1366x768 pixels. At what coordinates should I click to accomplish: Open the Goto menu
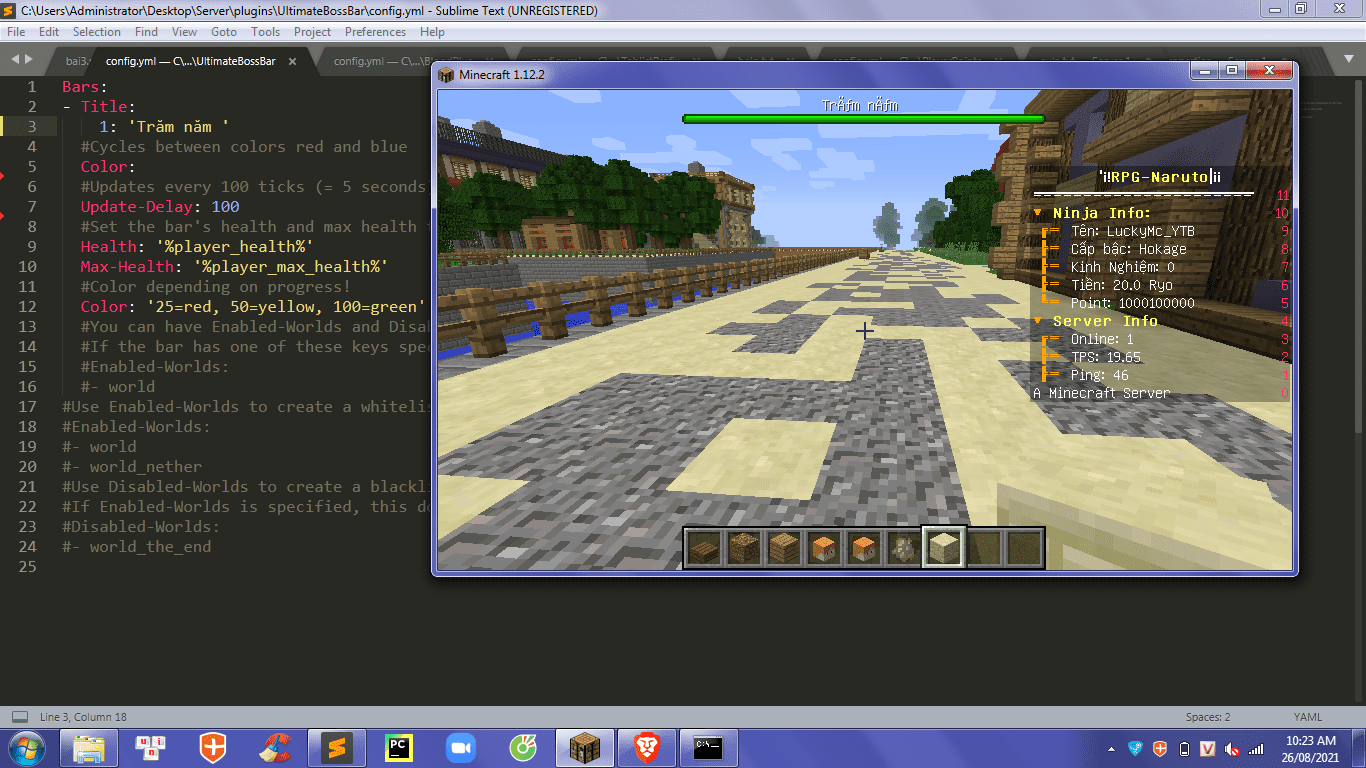[x=224, y=32]
